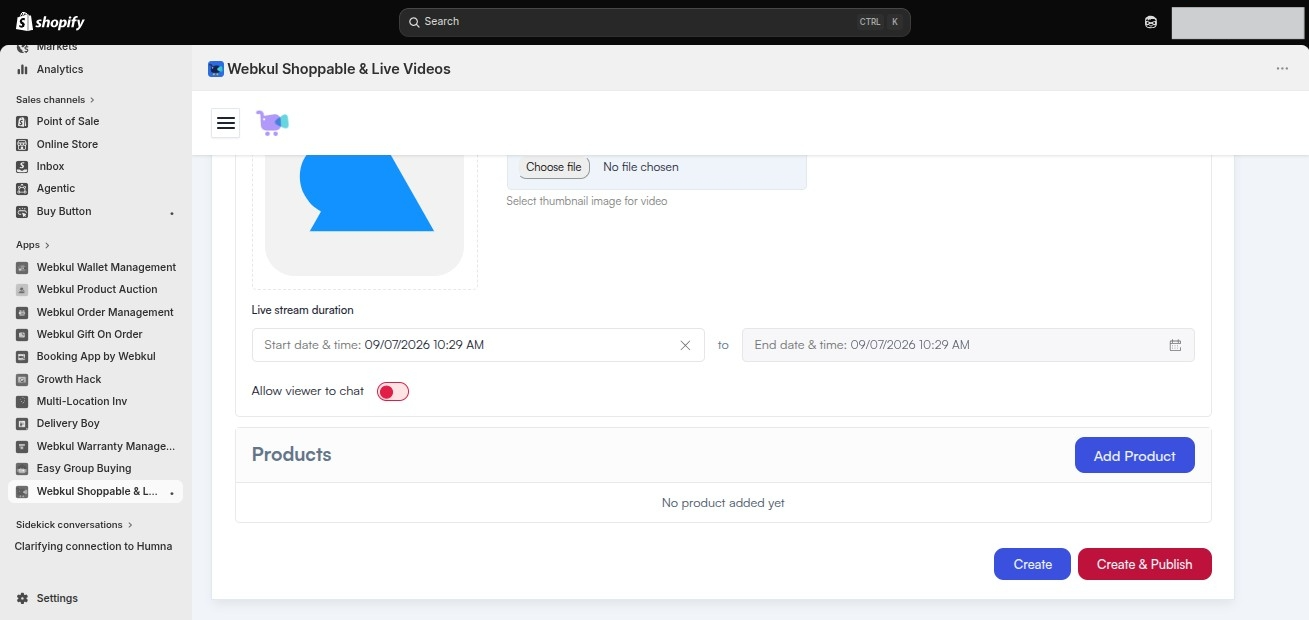1309x620 pixels.
Task: Click the pin dot beside Buy Button
Action: (x=172, y=213)
